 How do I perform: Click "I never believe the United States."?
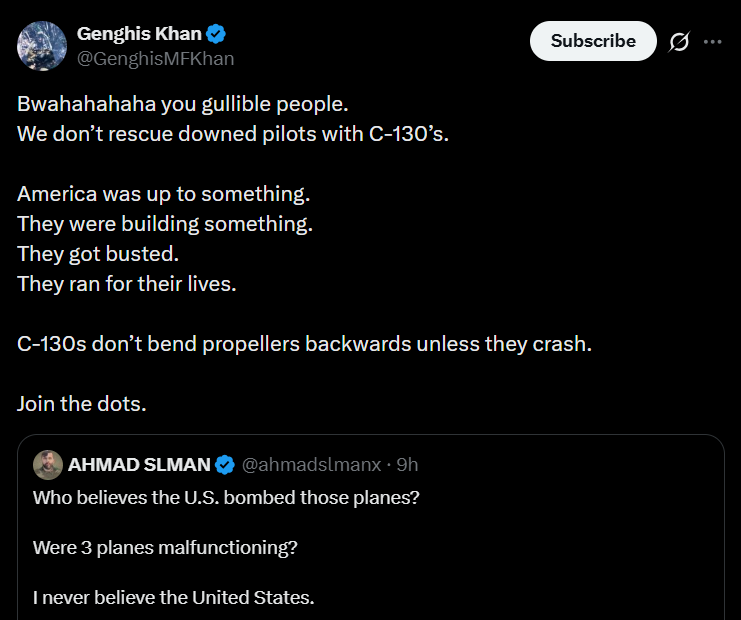point(173,597)
